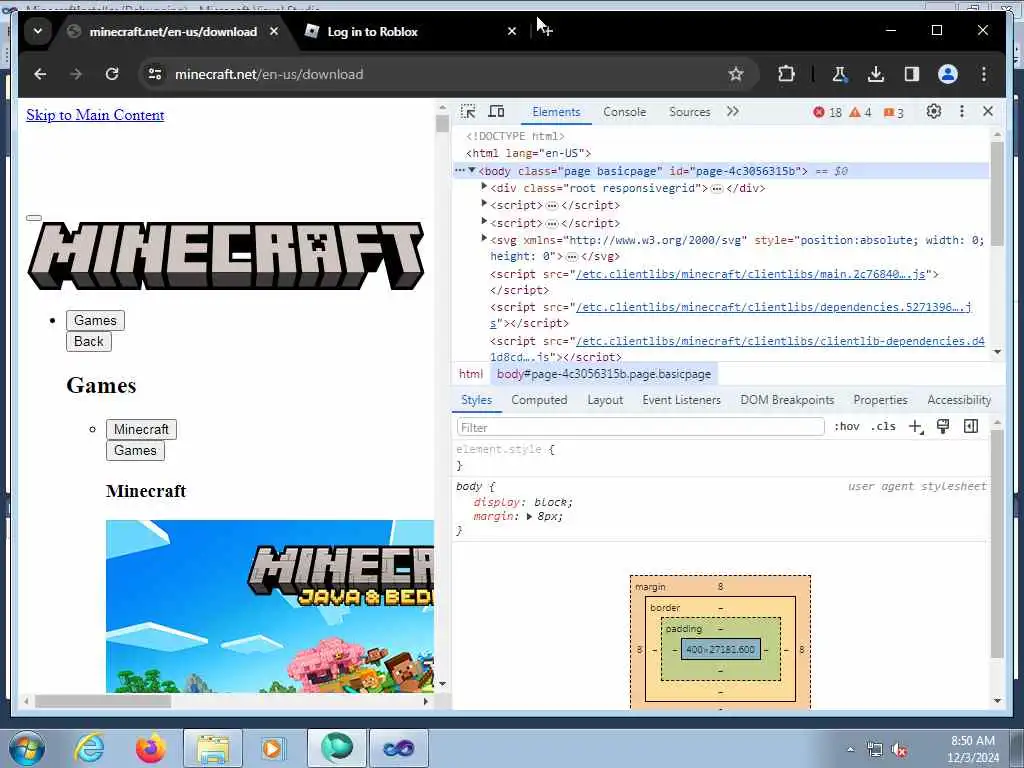
Task: Expand the second script node
Action: tap(484, 221)
